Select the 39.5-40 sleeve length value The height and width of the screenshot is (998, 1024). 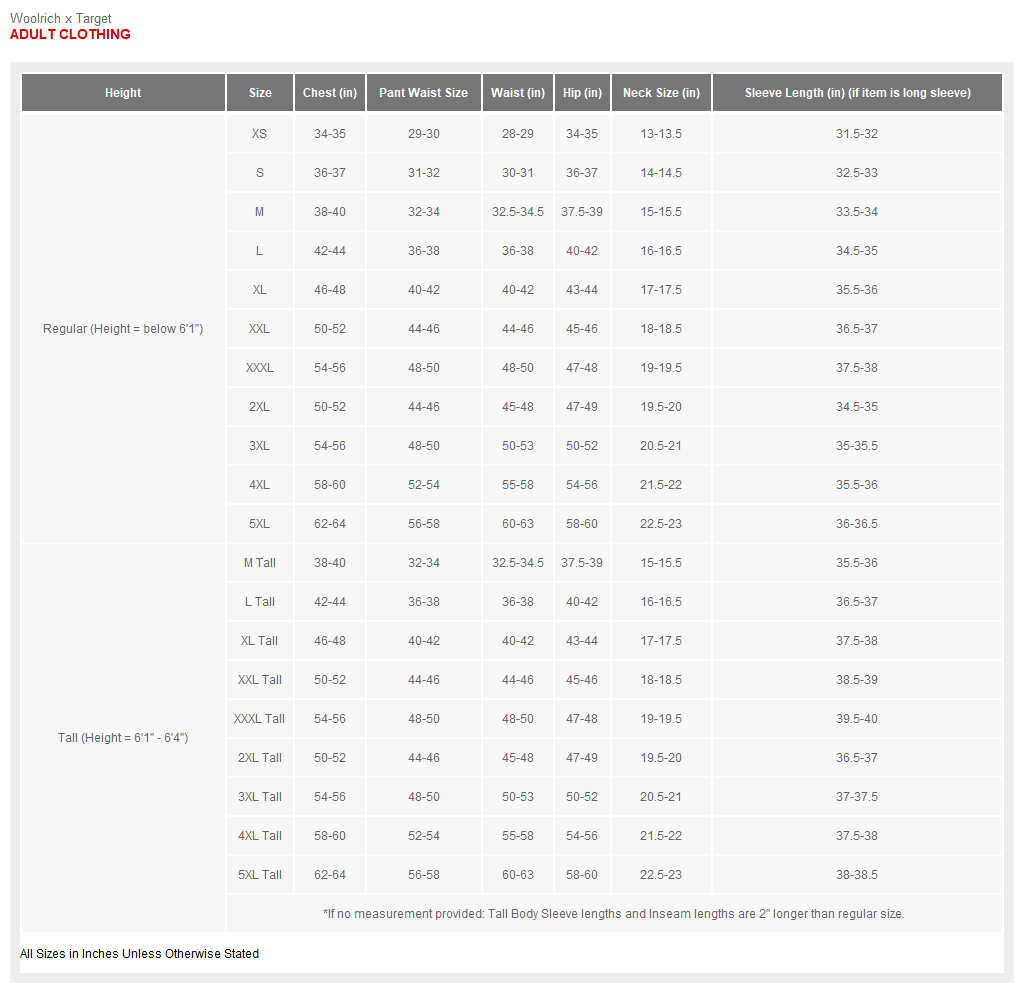[857, 719]
